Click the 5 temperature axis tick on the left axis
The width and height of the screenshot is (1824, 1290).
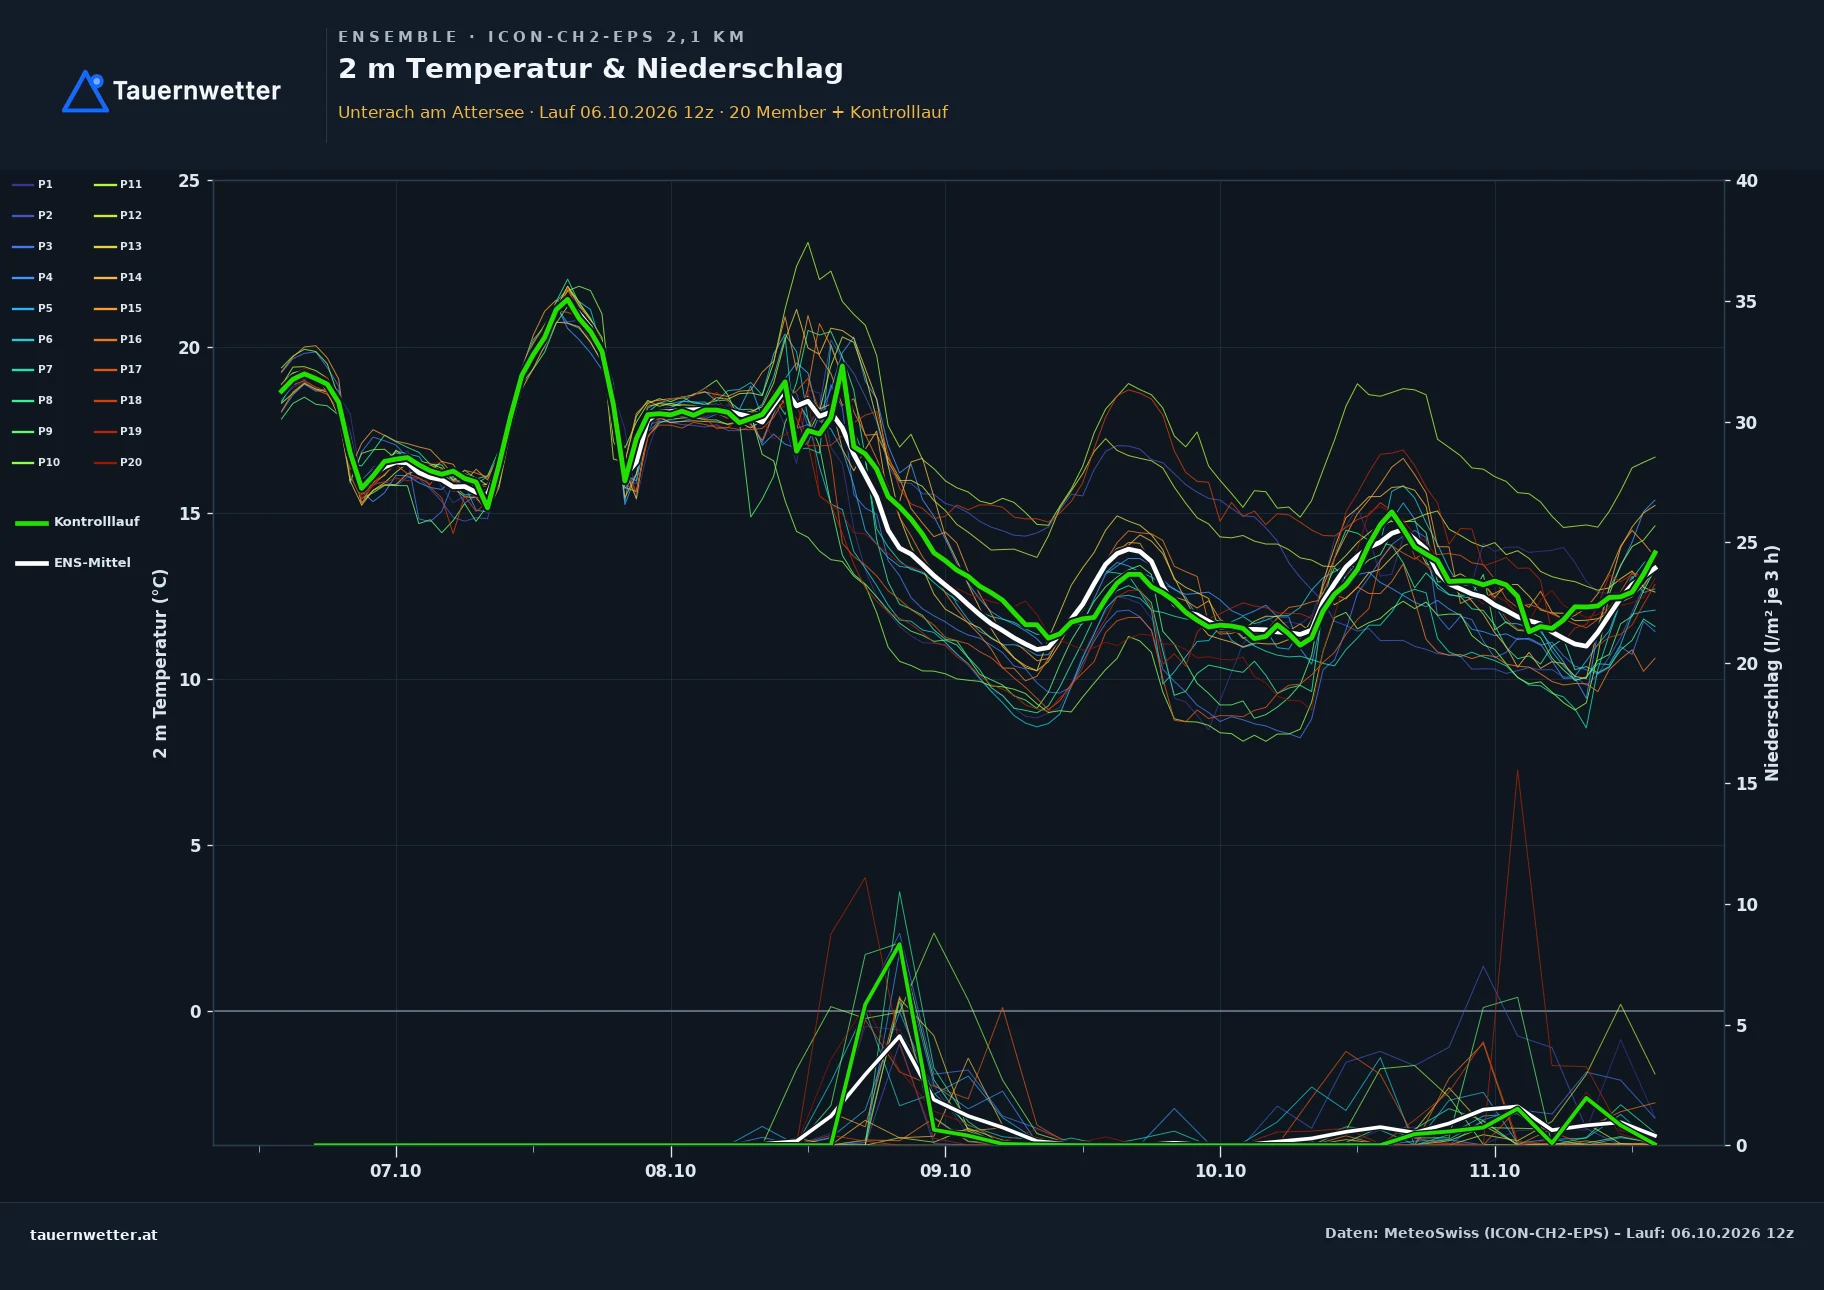[x=195, y=846]
